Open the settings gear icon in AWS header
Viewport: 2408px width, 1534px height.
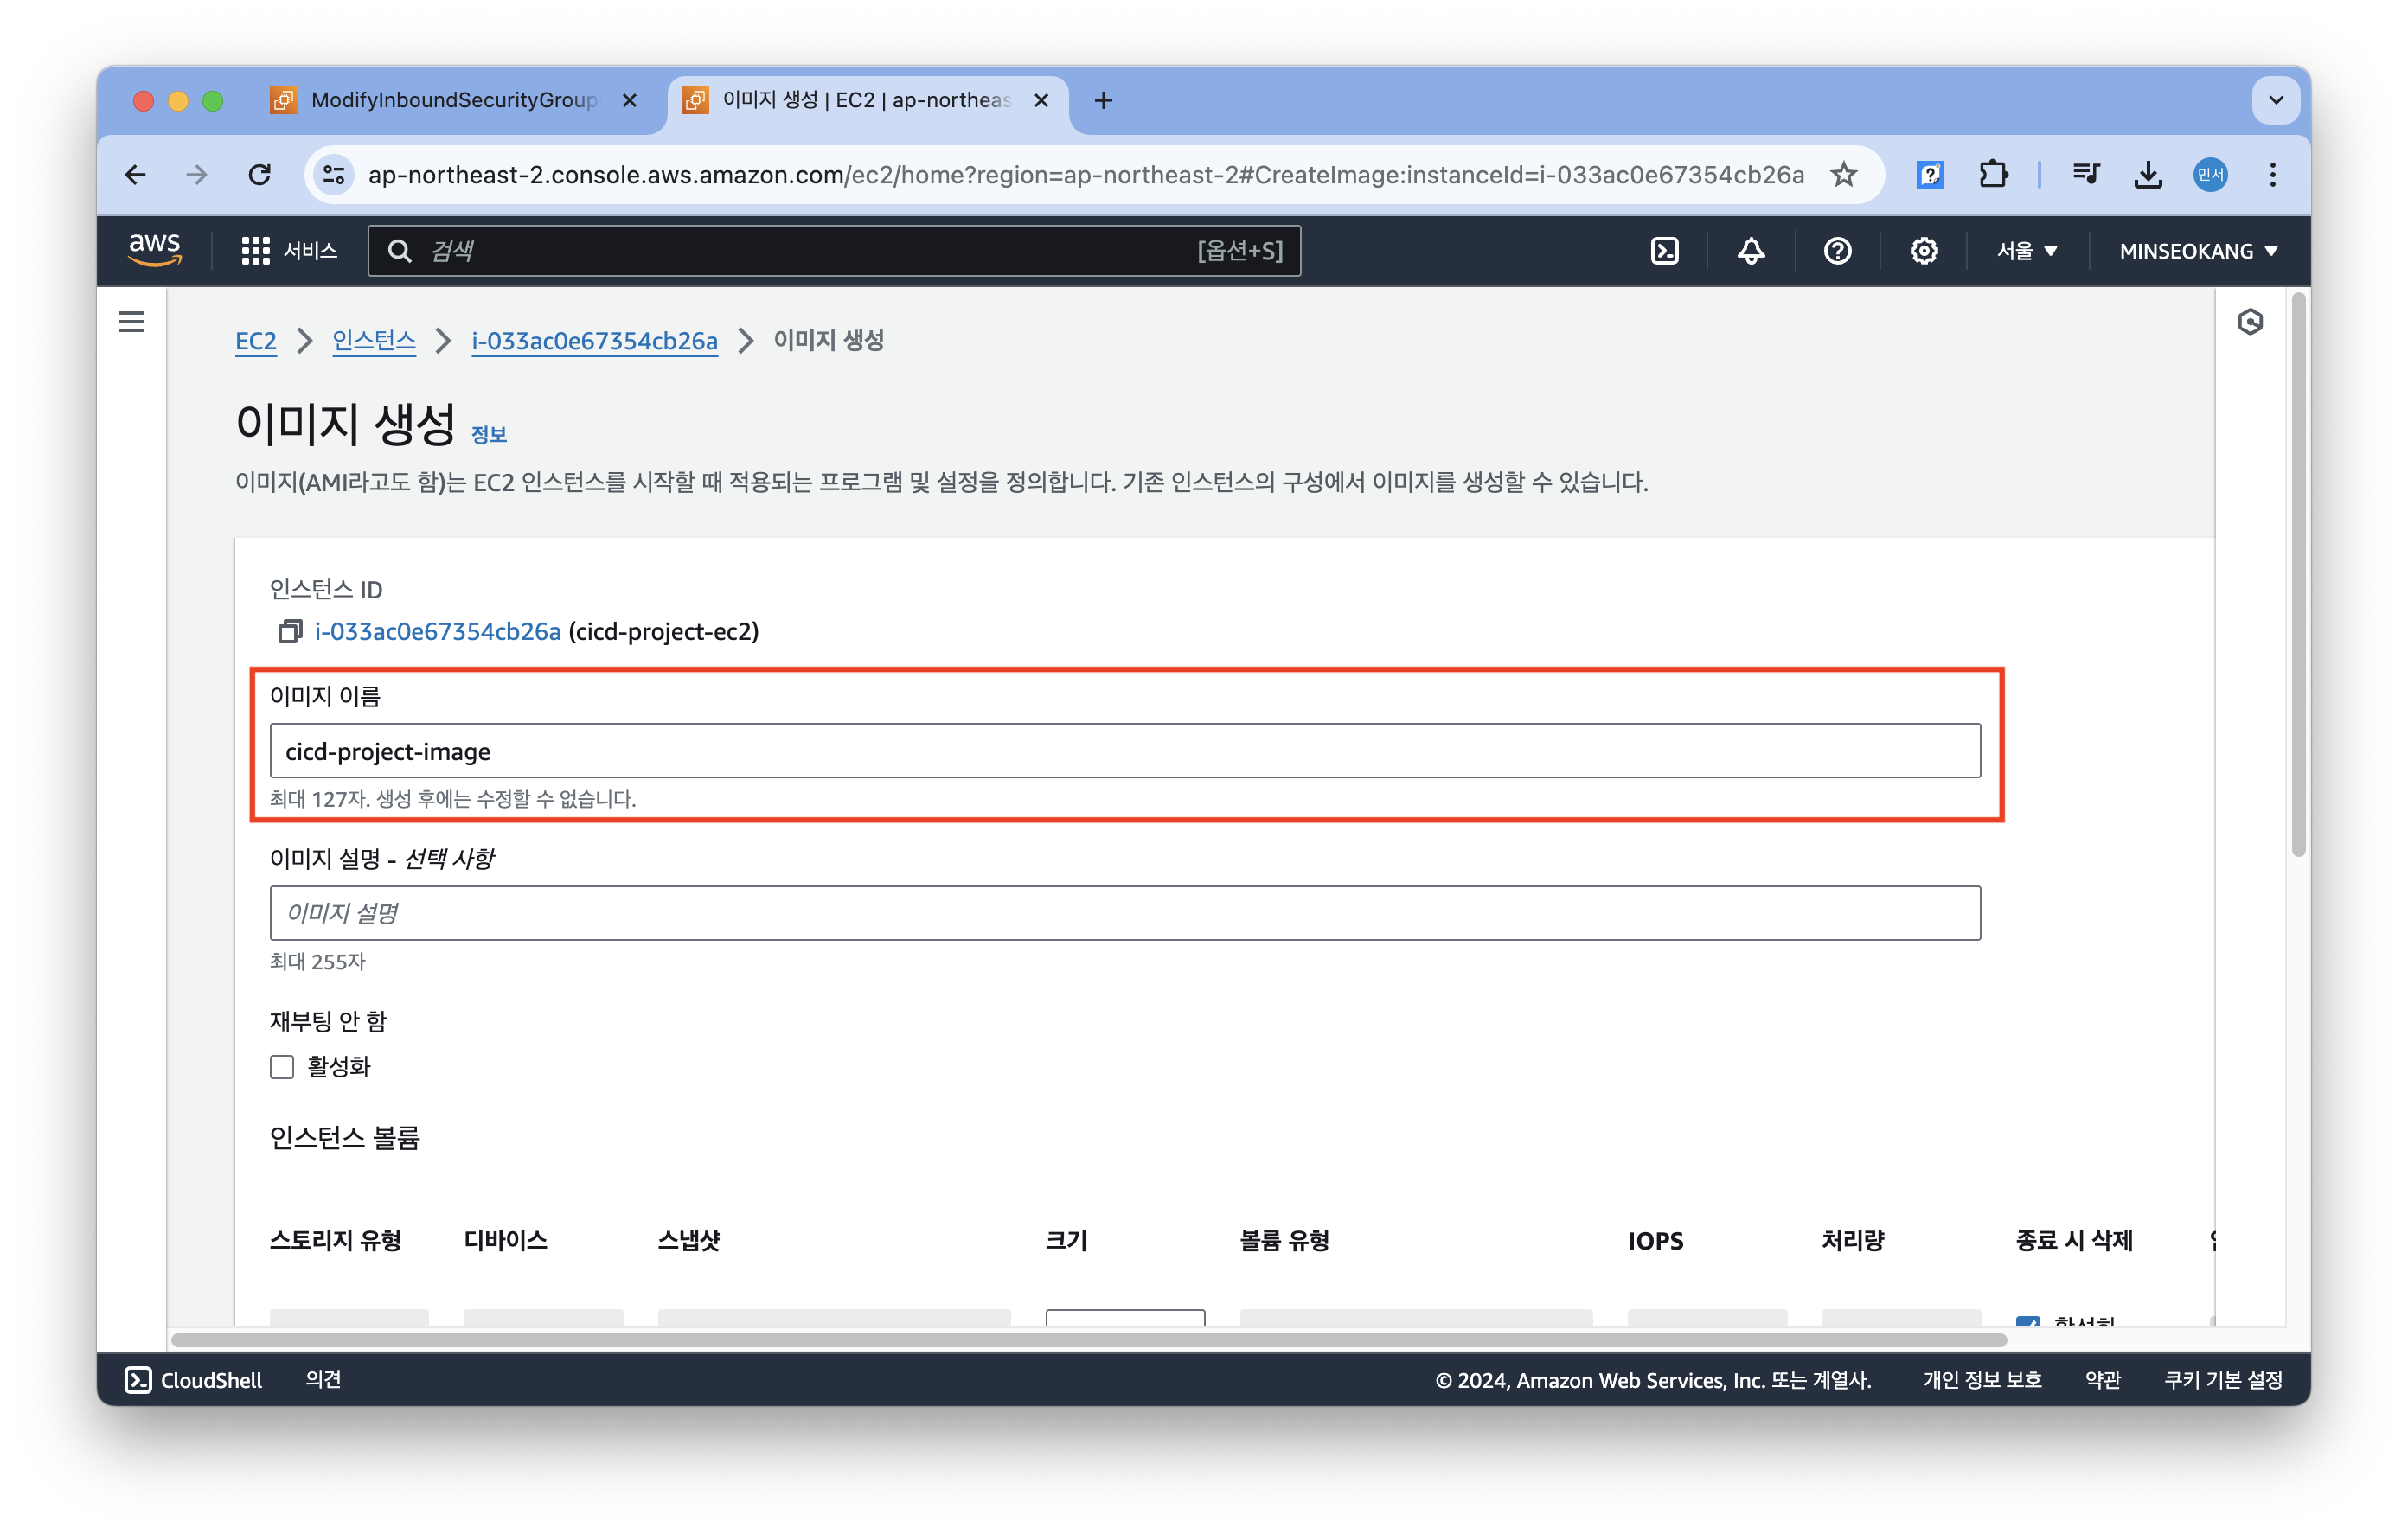pos(1923,251)
